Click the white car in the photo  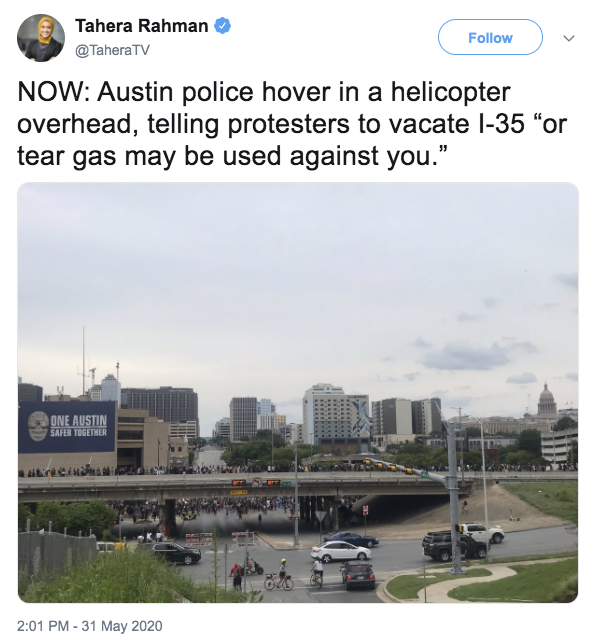pos(341,551)
